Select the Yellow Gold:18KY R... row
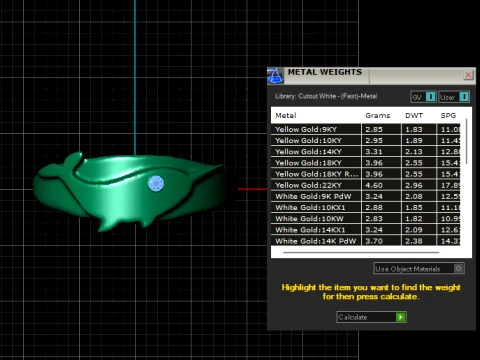Screen dimensions: 480x360 (366, 174)
